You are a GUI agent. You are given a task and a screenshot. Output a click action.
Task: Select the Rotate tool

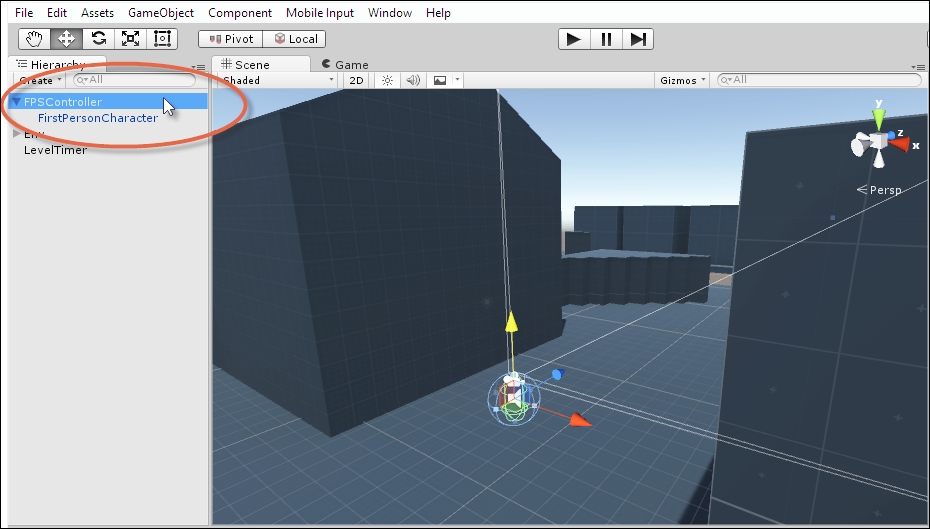click(98, 39)
